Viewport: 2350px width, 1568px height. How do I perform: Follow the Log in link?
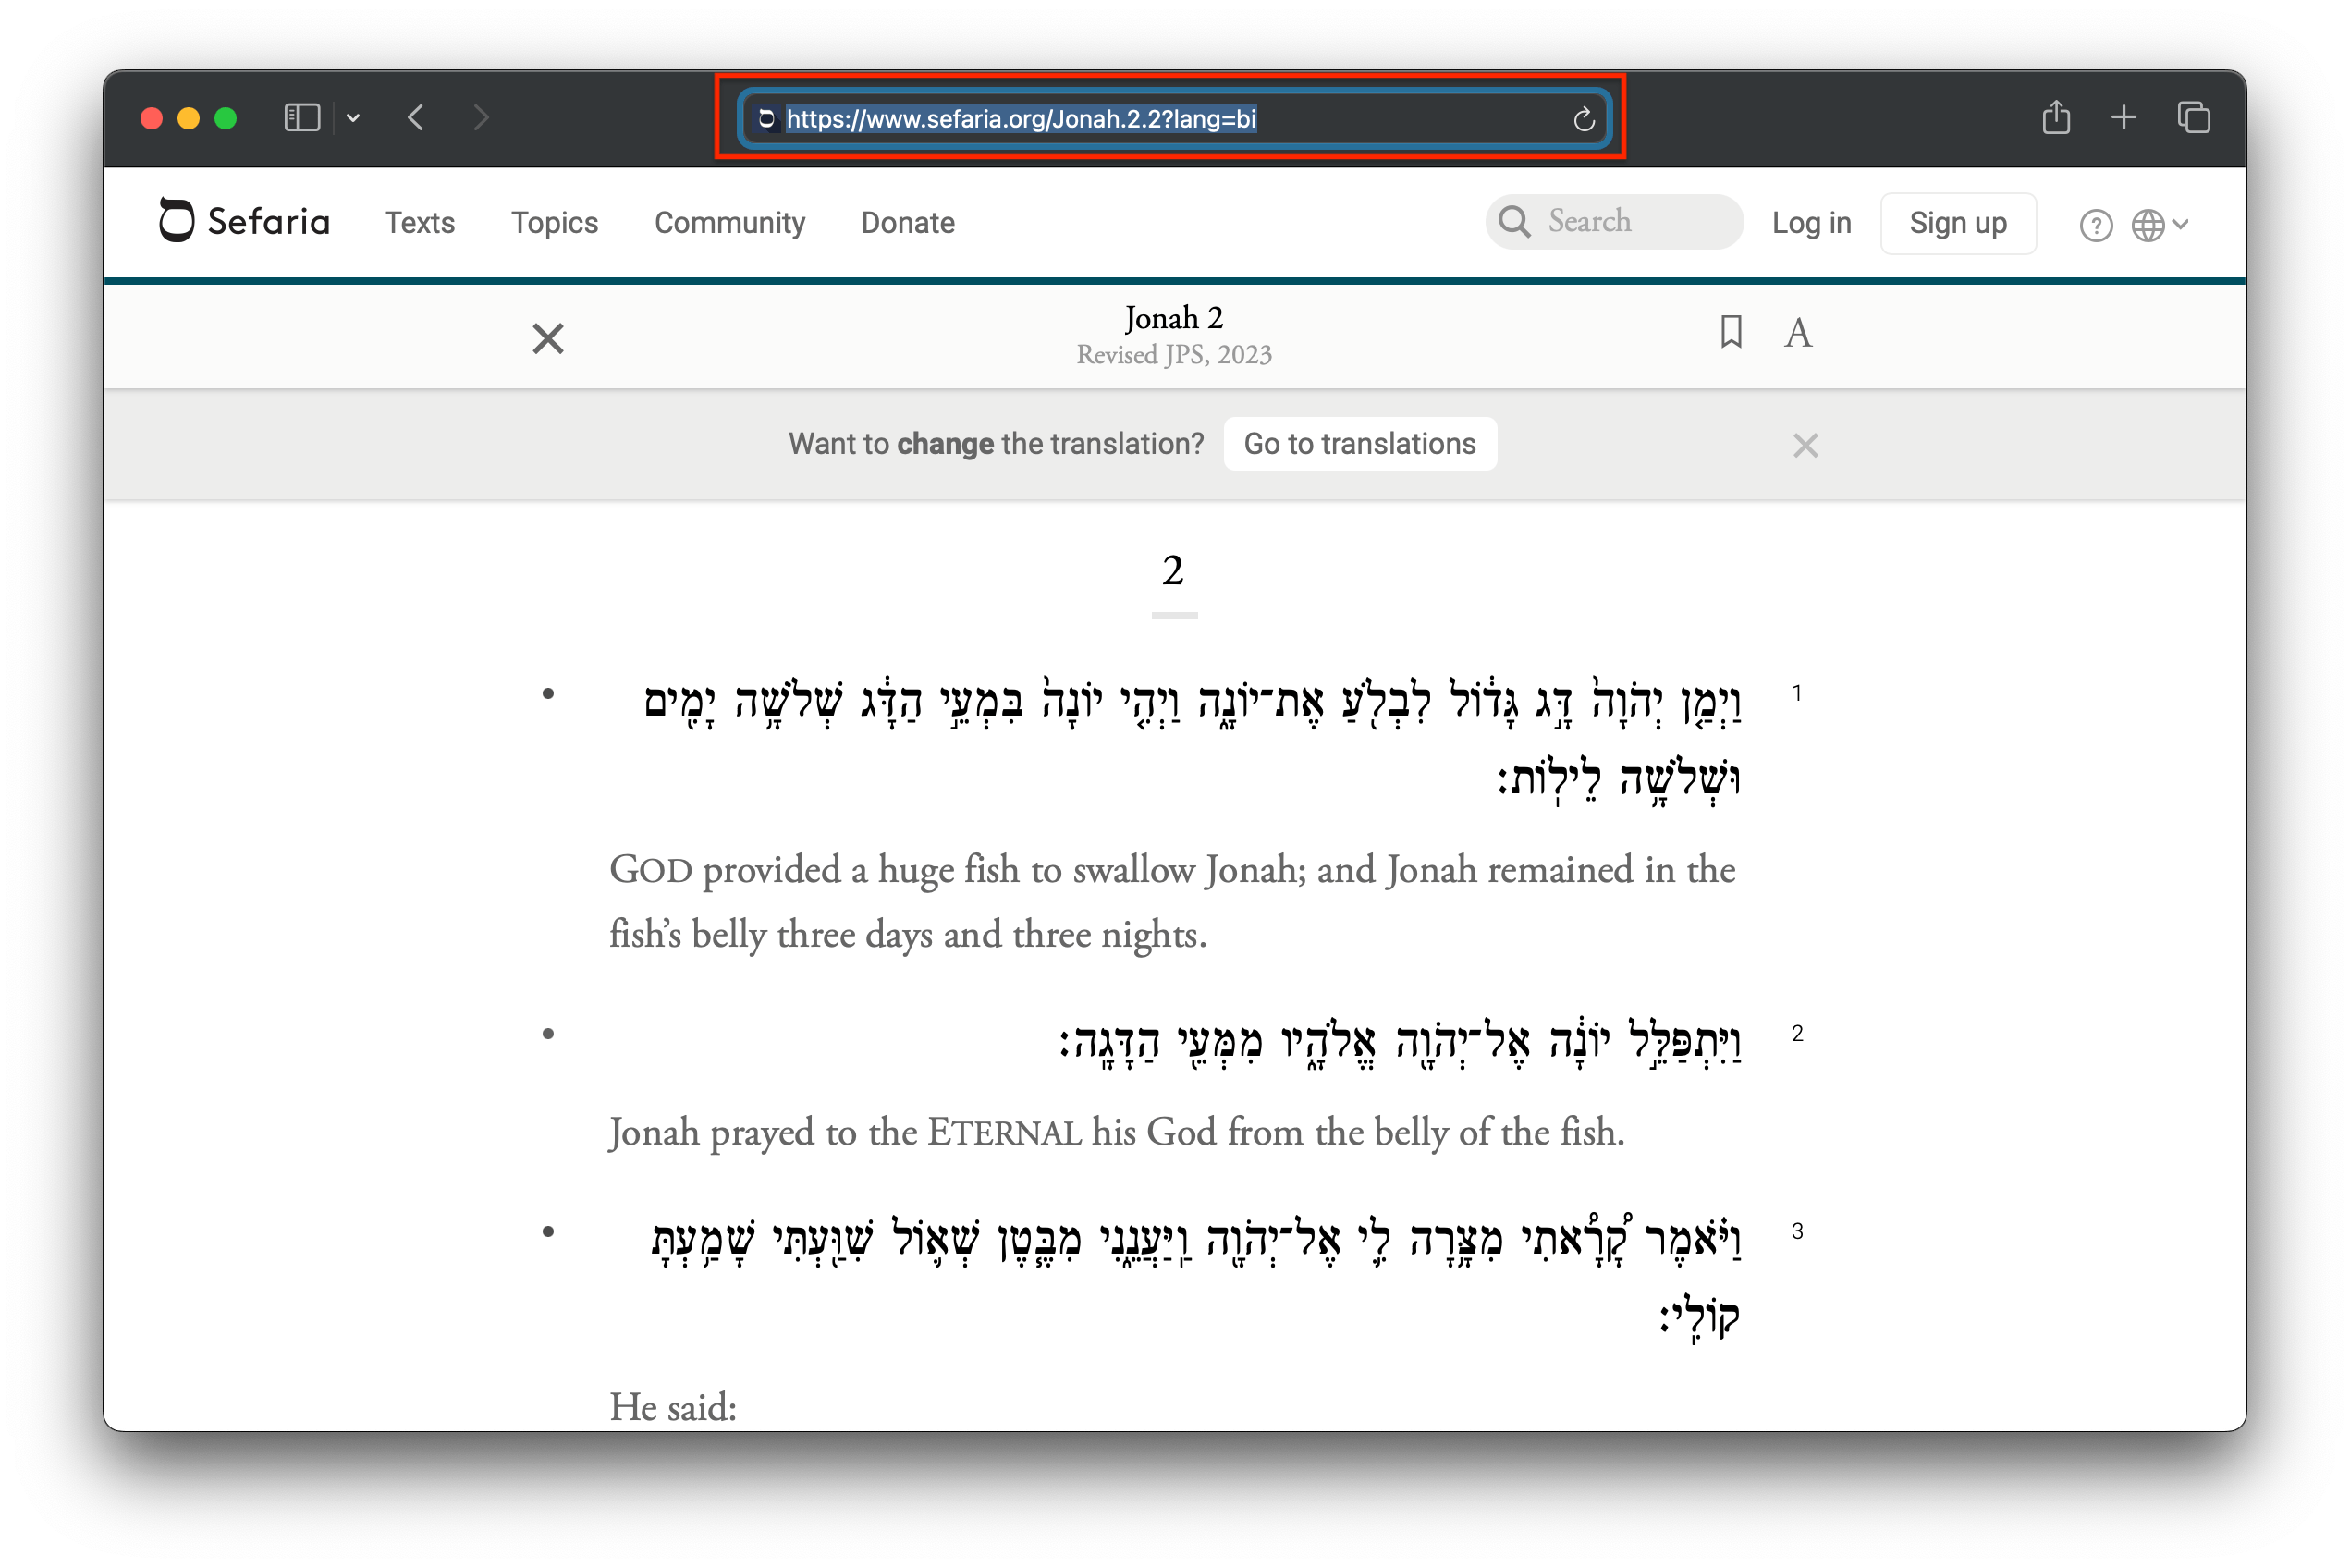coord(1811,222)
